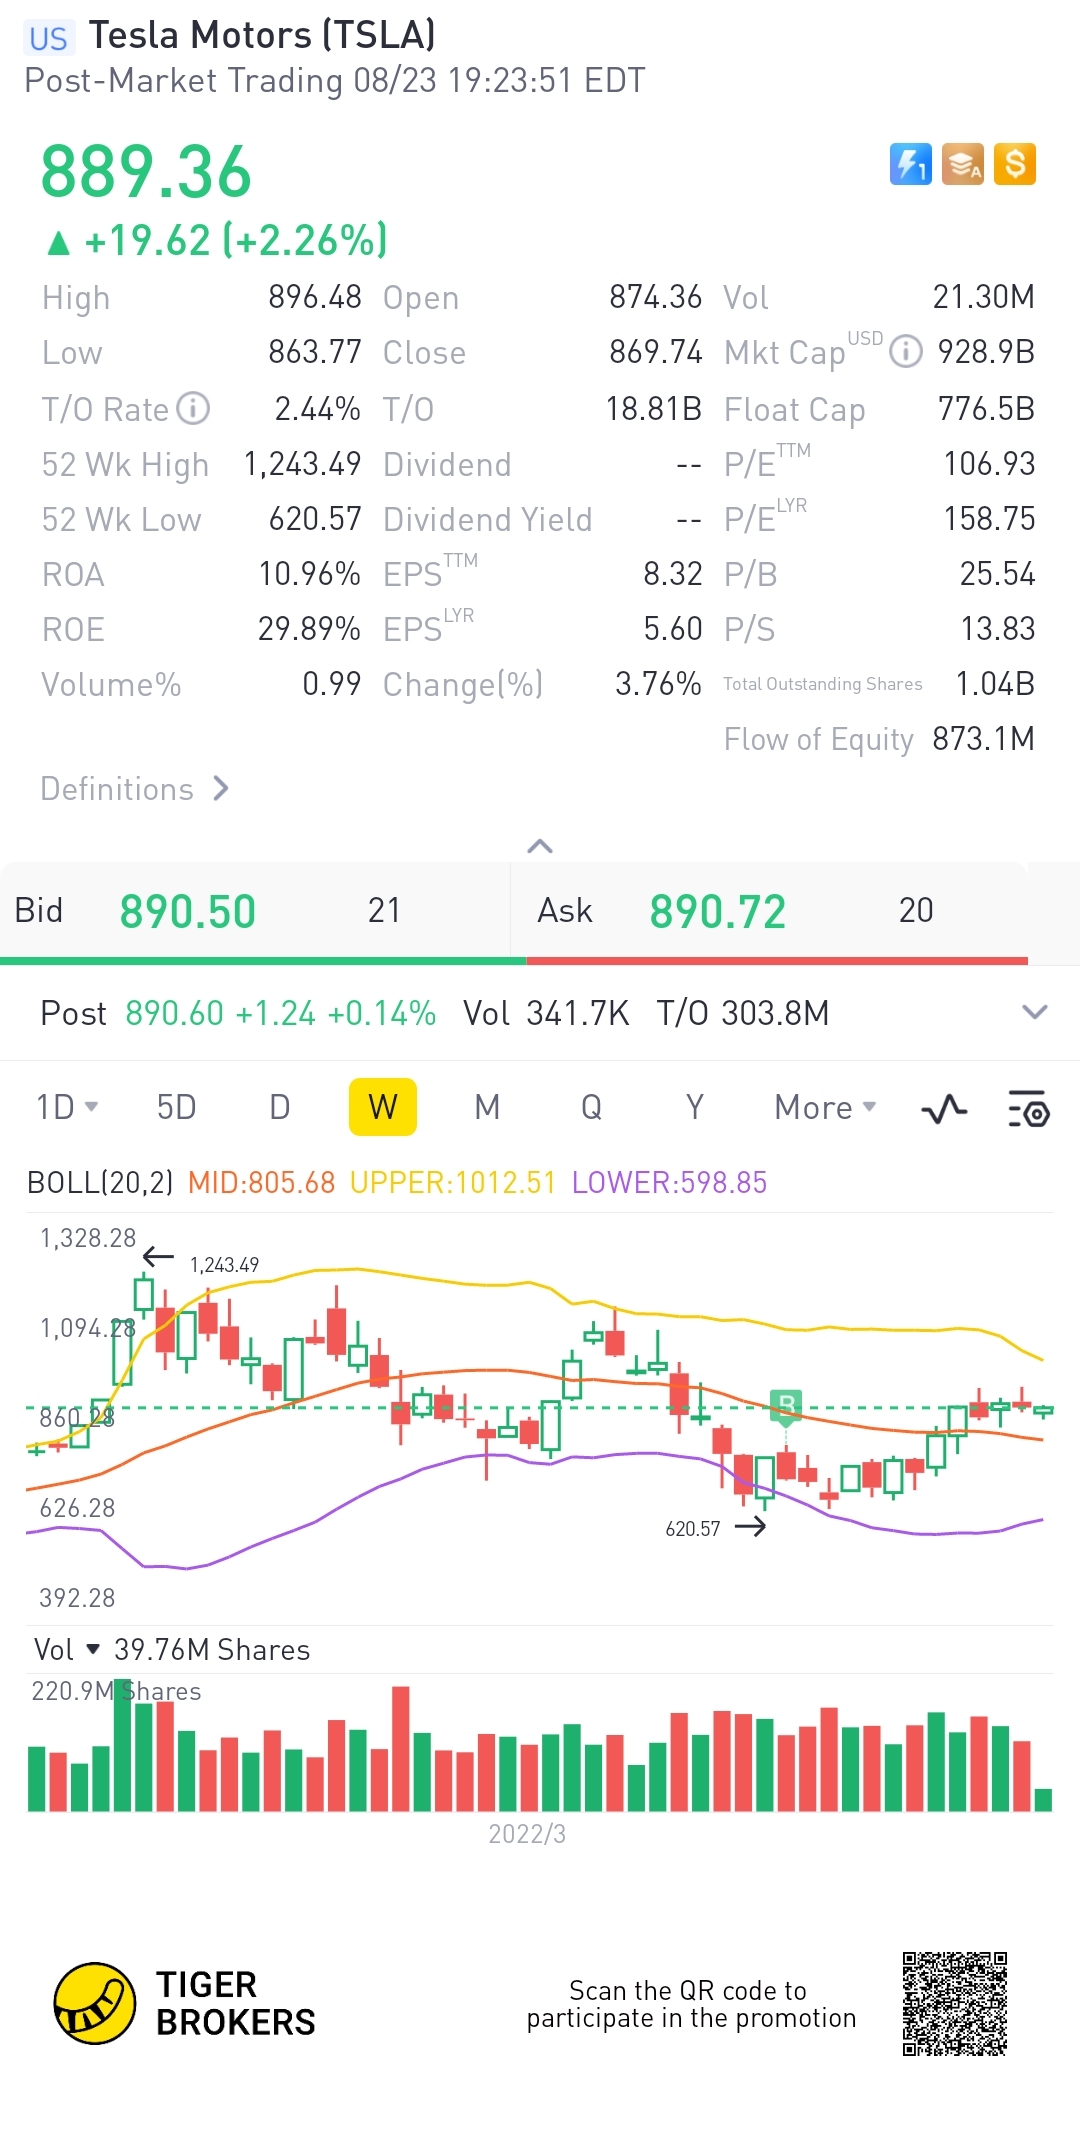Select the W weekly chart tab
Screen dimensions: 1080x2155
tap(383, 1107)
